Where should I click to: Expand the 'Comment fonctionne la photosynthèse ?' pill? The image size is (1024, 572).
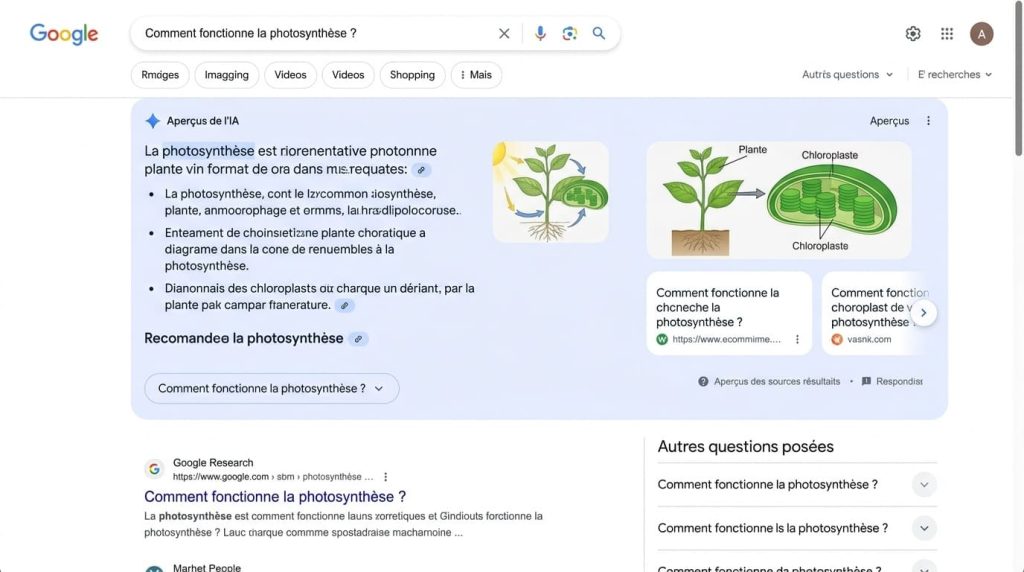[272, 389]
